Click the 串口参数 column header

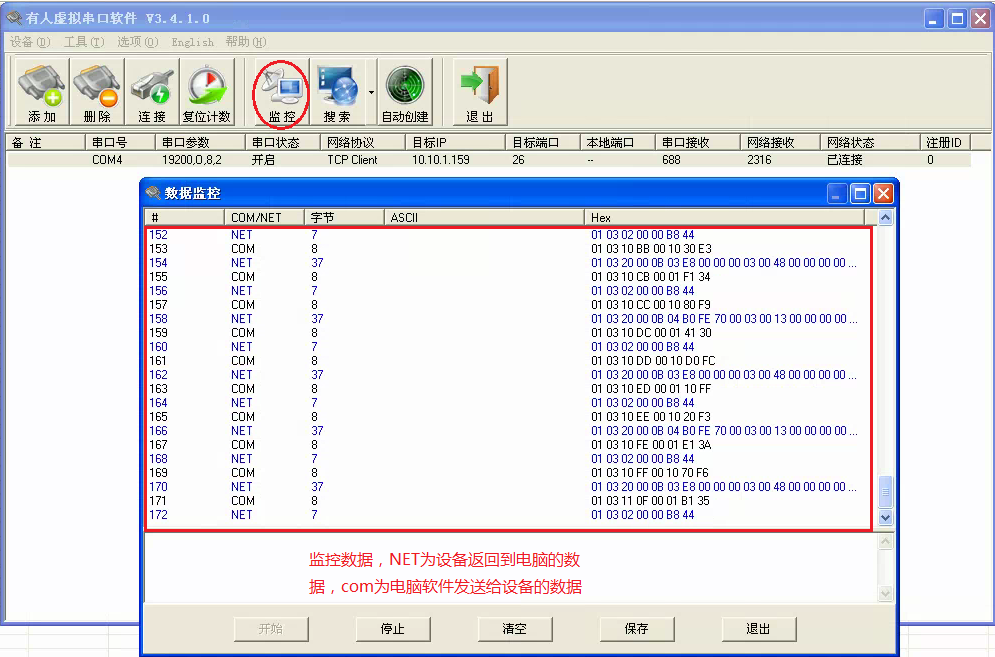[x=200, y=142]
